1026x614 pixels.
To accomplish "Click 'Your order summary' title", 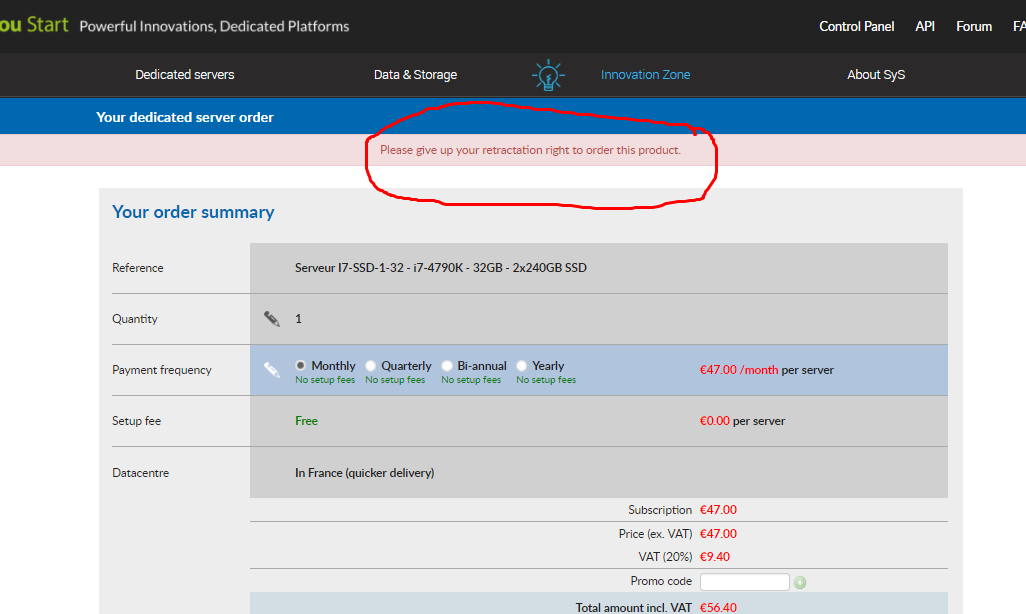I will coord(193,212).
